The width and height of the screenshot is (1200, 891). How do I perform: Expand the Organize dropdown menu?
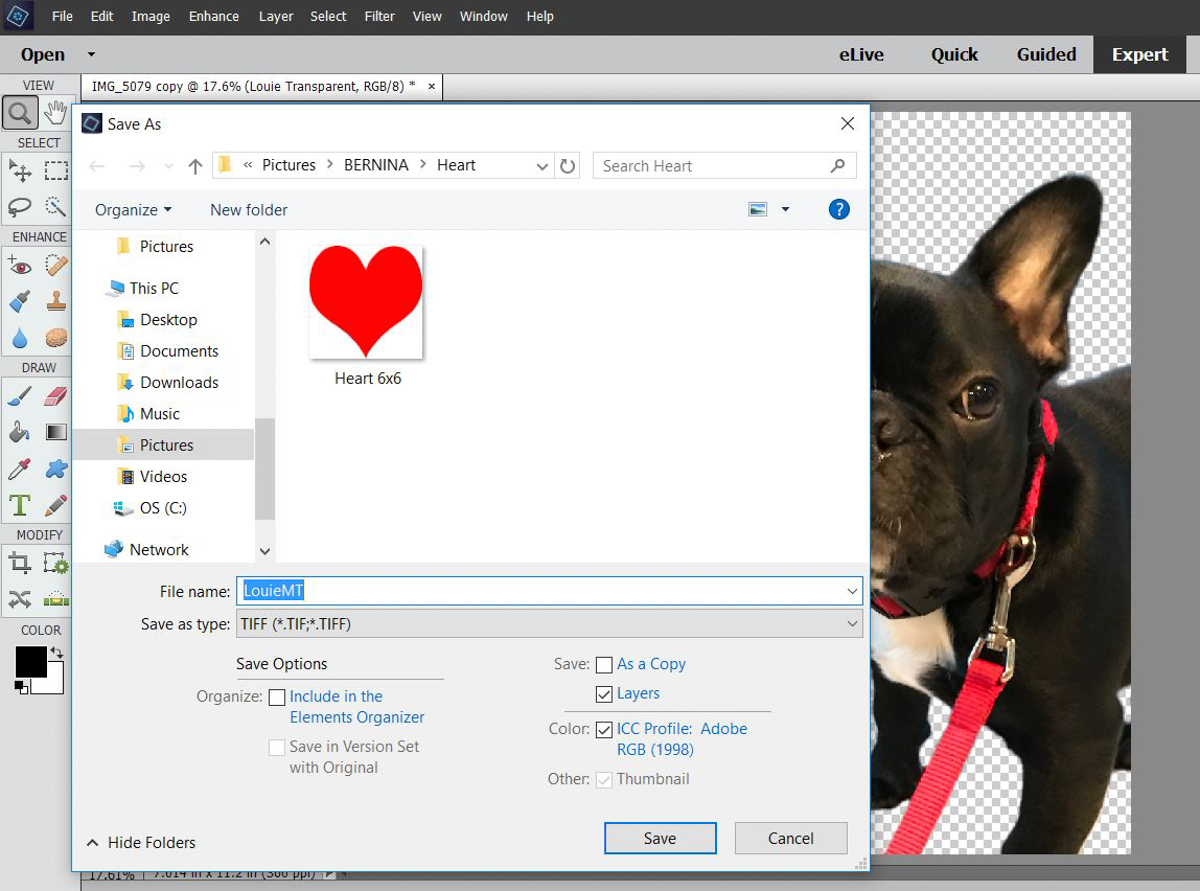click(133, 210)
